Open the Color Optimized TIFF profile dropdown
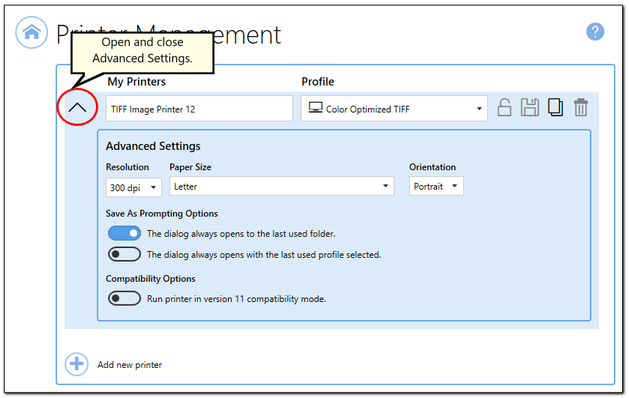The height and width of the screenshot is (398, 629). tap(394, 108)
